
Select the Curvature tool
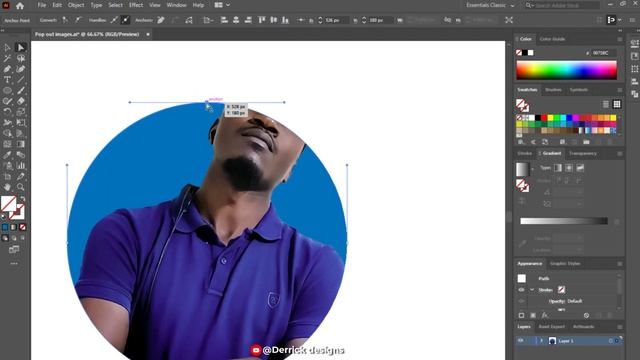point(21,69)
